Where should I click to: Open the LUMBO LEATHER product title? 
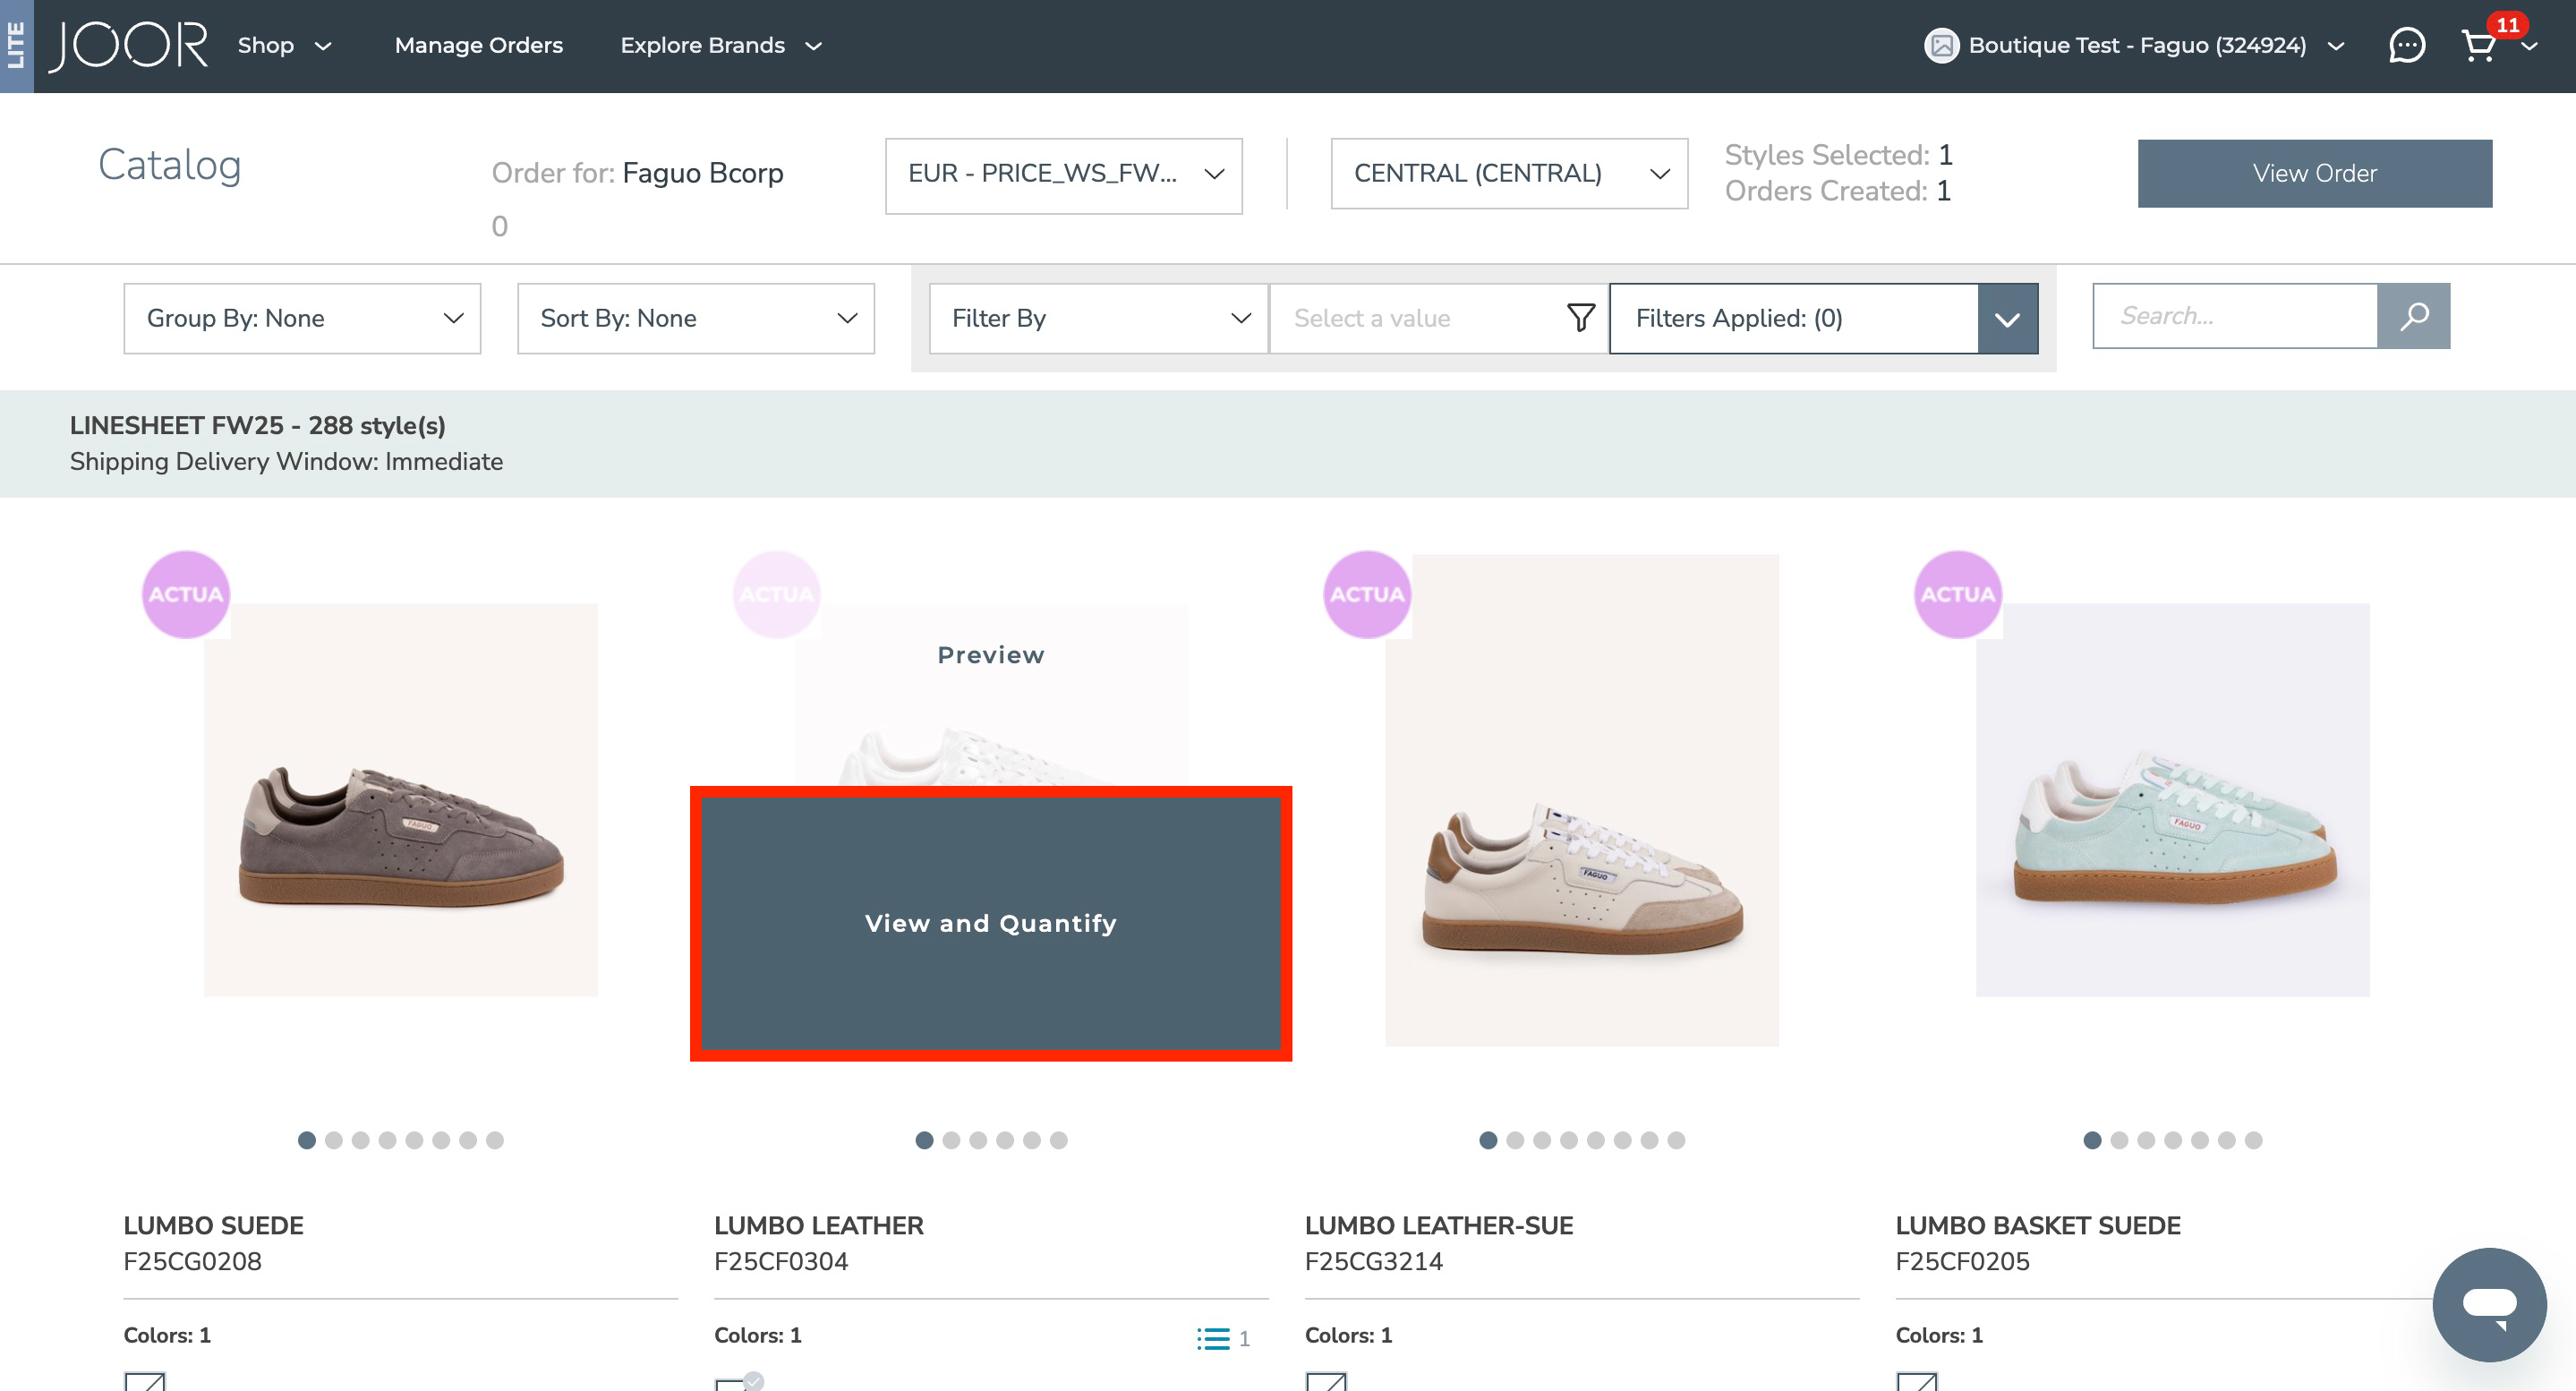(x=818, y=1225)
